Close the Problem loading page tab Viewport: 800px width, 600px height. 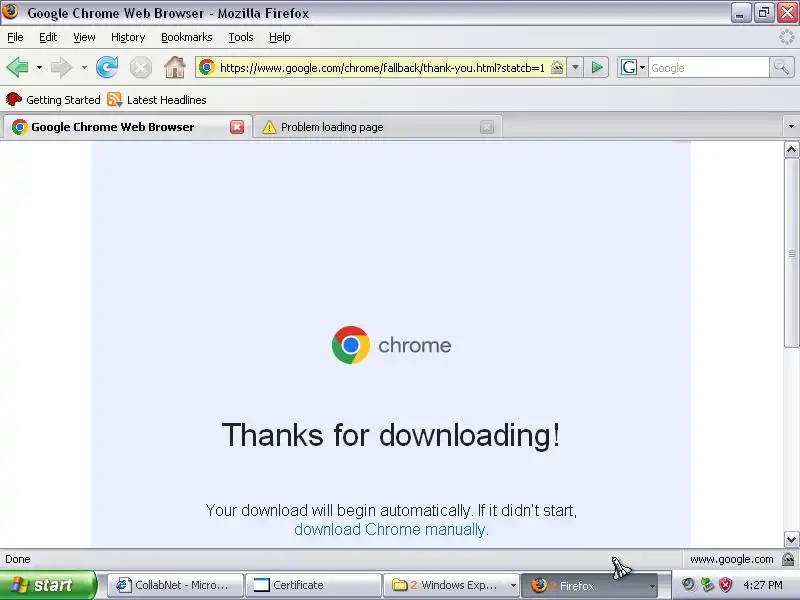point(487,127)
